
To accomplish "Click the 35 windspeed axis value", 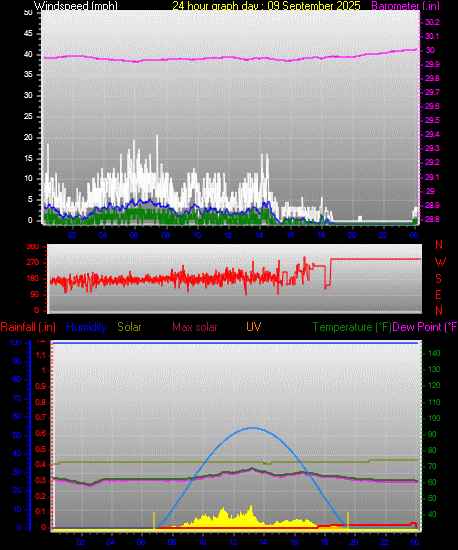I will tap(28, 74).
